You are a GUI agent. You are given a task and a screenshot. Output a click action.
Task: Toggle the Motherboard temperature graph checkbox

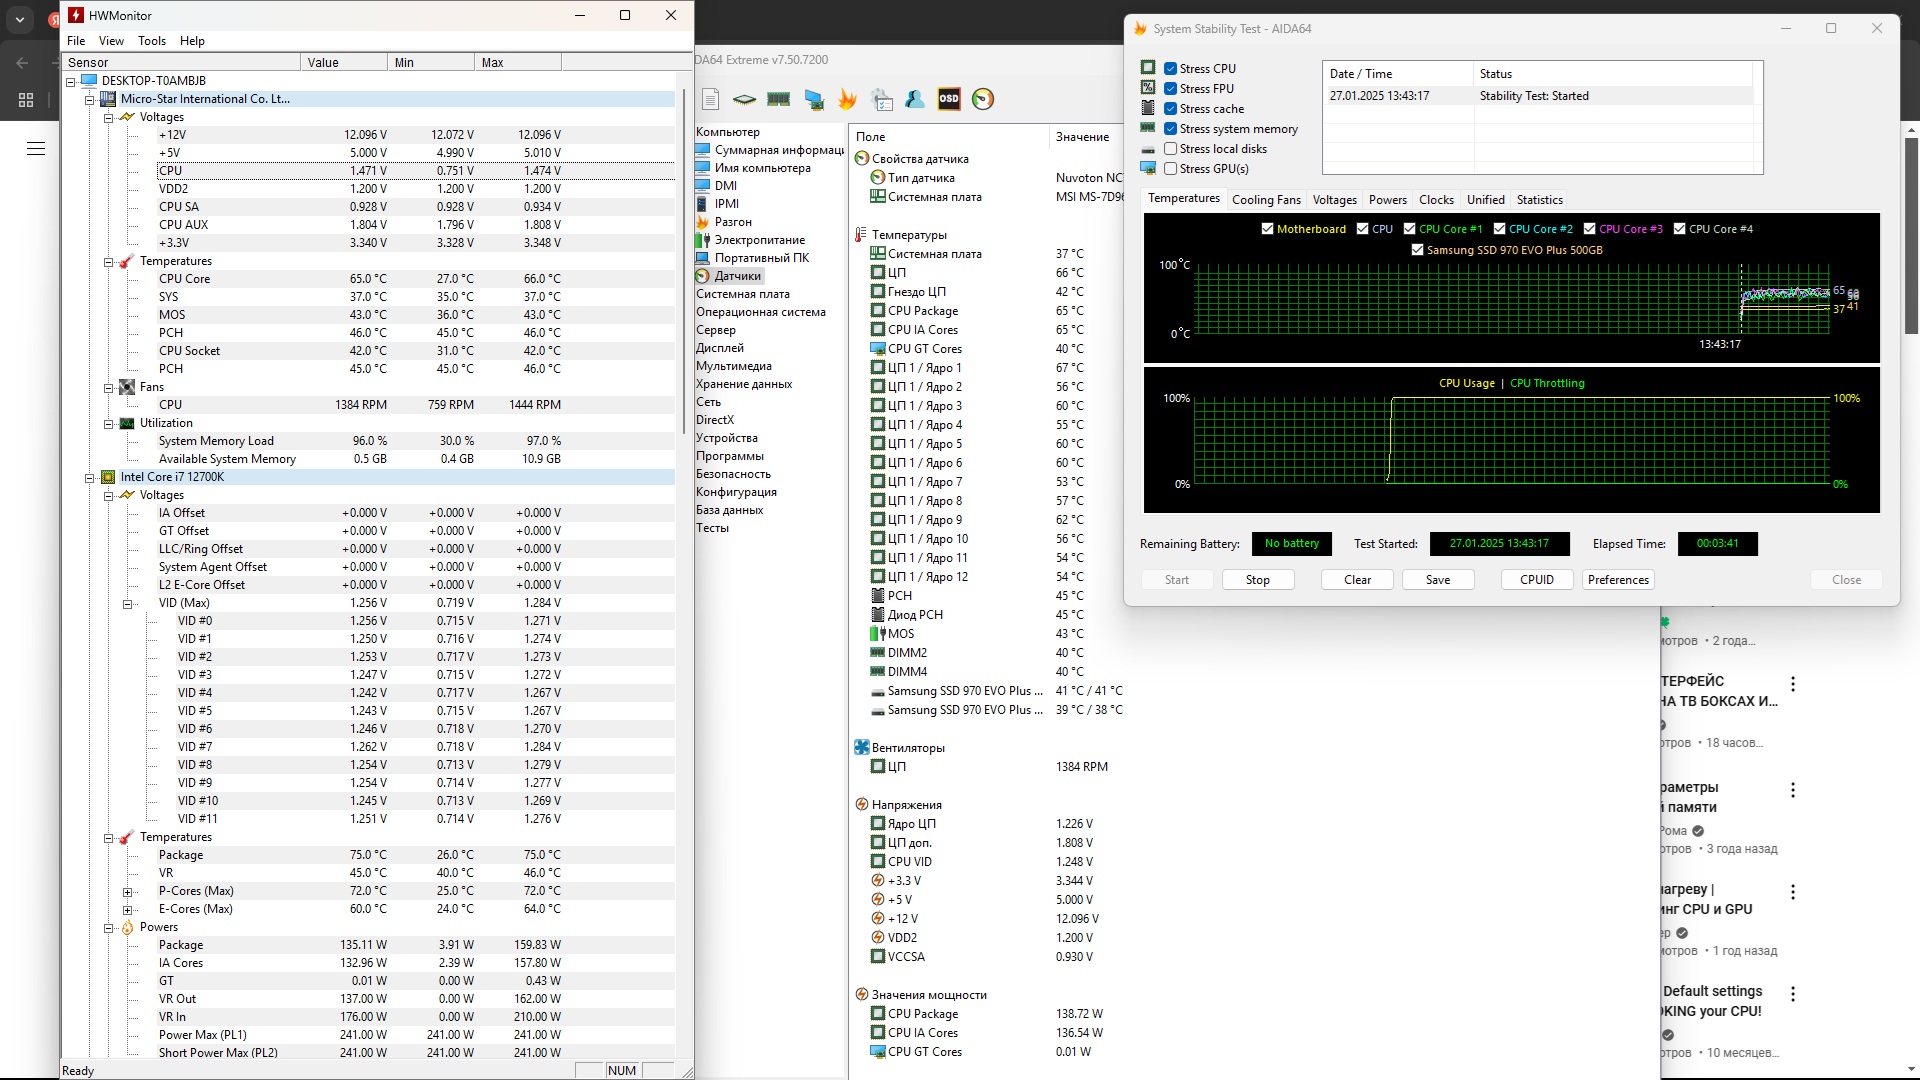[x=1268, y=229]
